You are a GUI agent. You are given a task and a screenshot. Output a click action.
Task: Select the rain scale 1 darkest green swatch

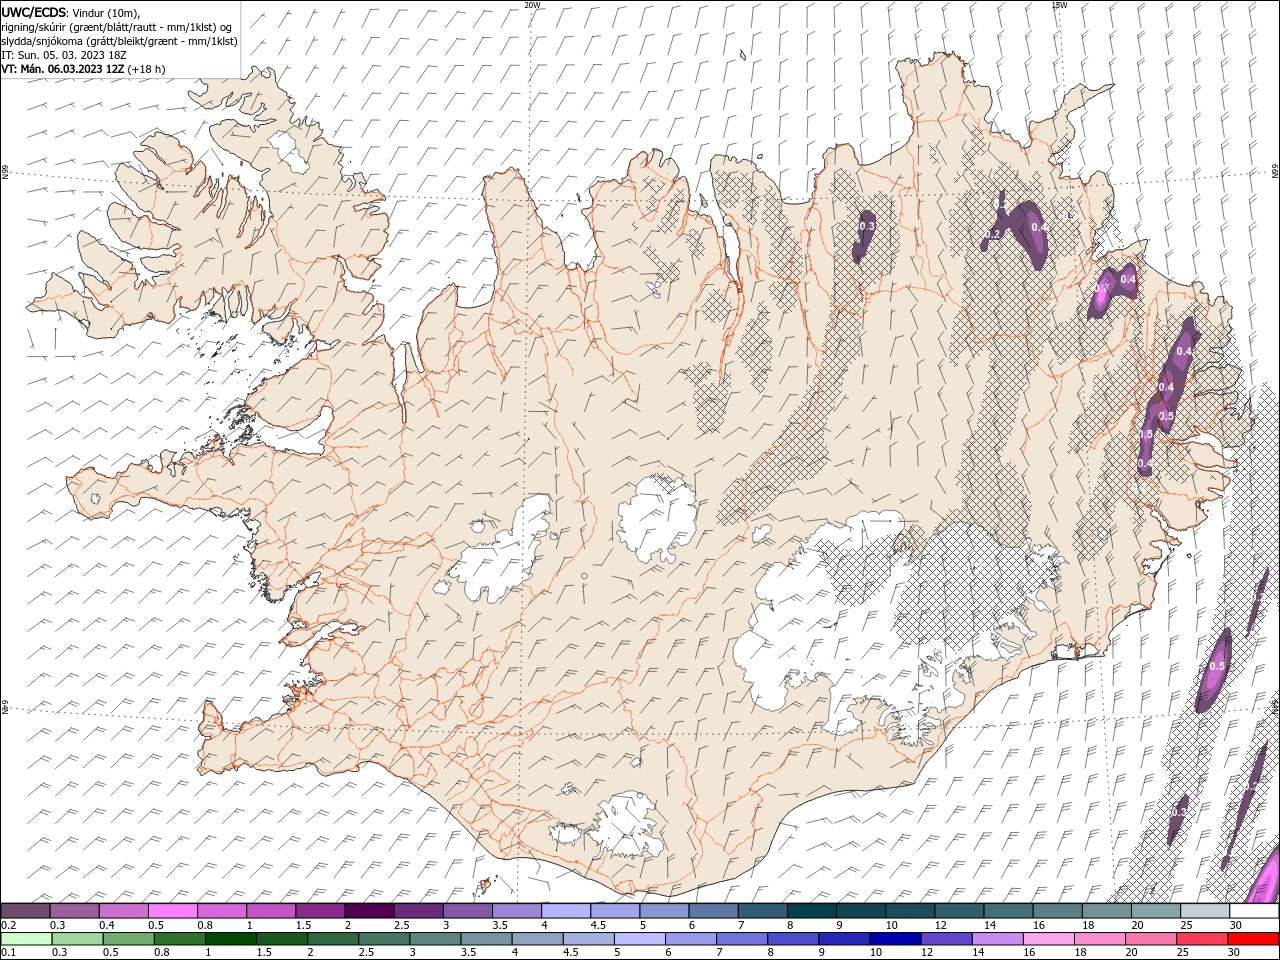coord(231,939)
